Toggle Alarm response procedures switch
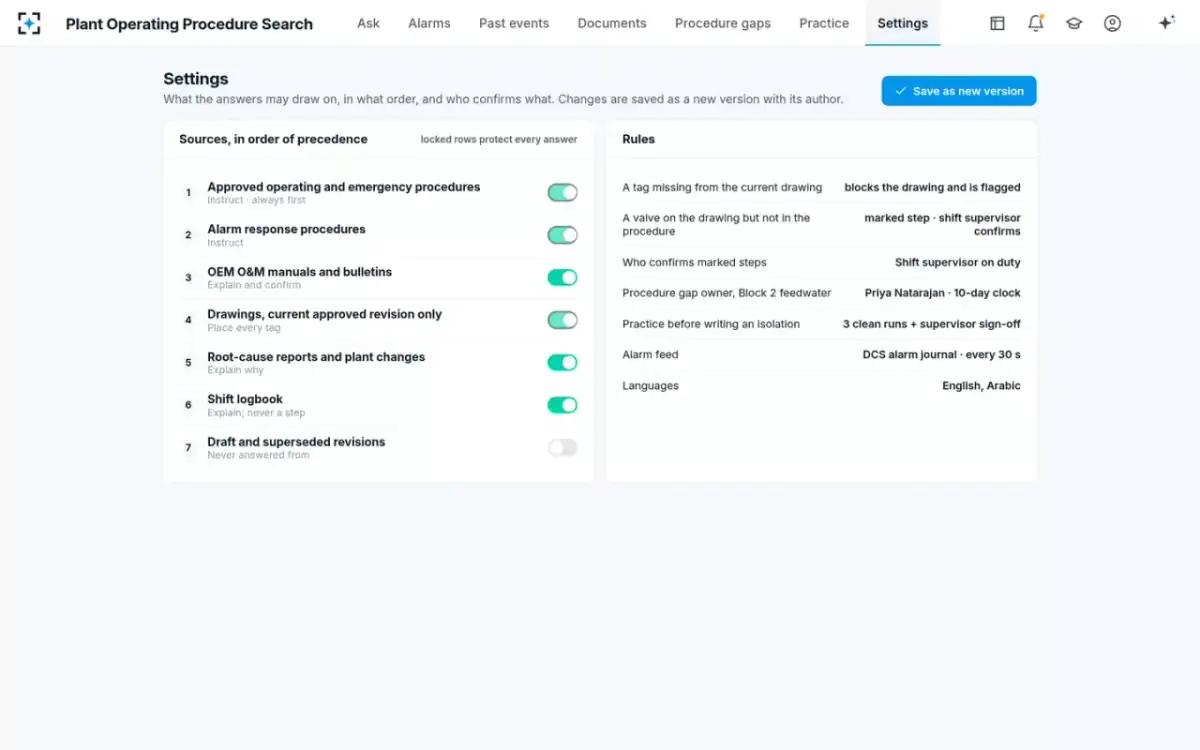 pyautogui.click(x=562, y=235)
